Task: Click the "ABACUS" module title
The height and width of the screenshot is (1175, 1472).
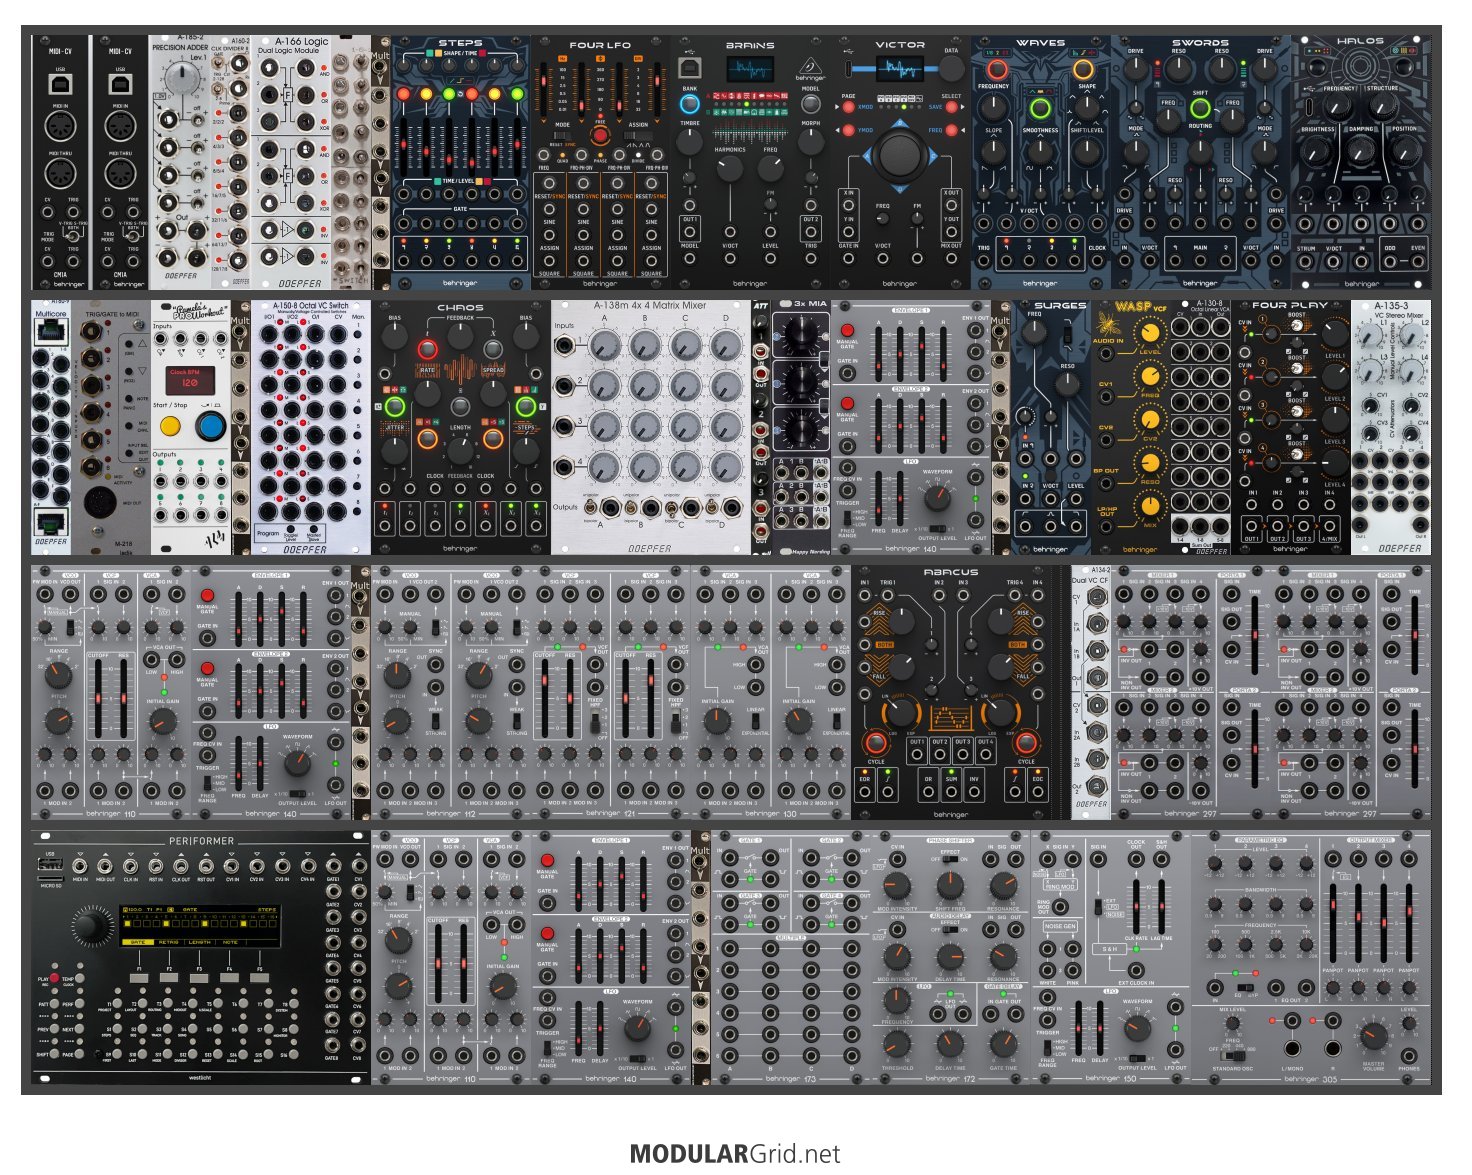Action: (951, 573)
